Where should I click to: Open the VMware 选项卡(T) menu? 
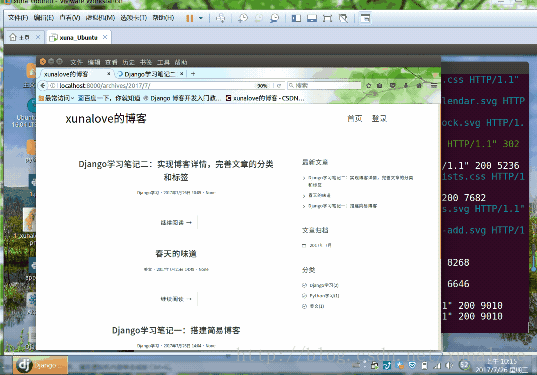click(134, 18)
